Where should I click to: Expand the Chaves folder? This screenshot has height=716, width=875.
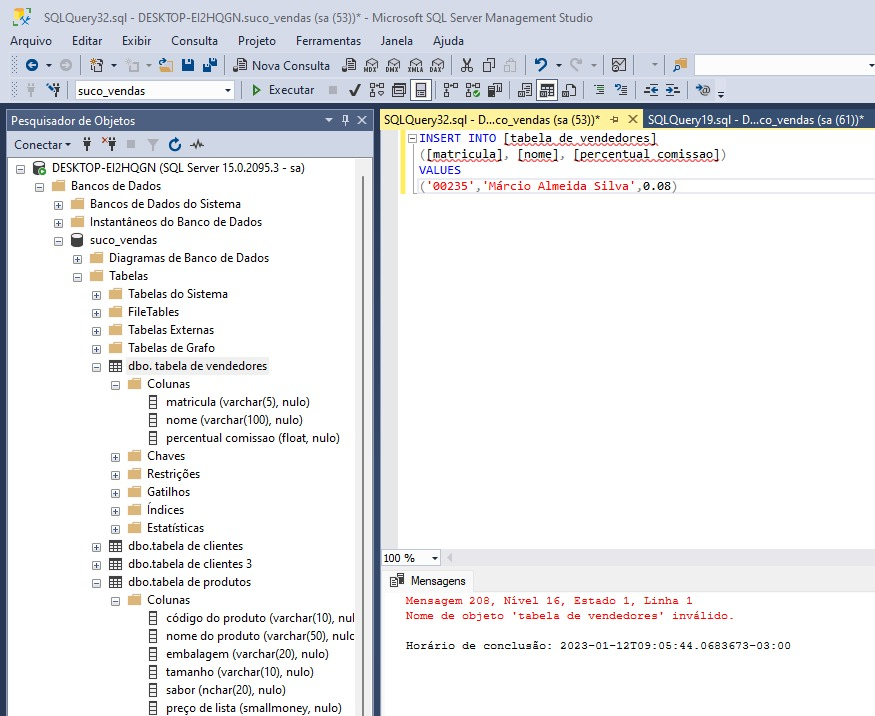(x=116, y=457)
